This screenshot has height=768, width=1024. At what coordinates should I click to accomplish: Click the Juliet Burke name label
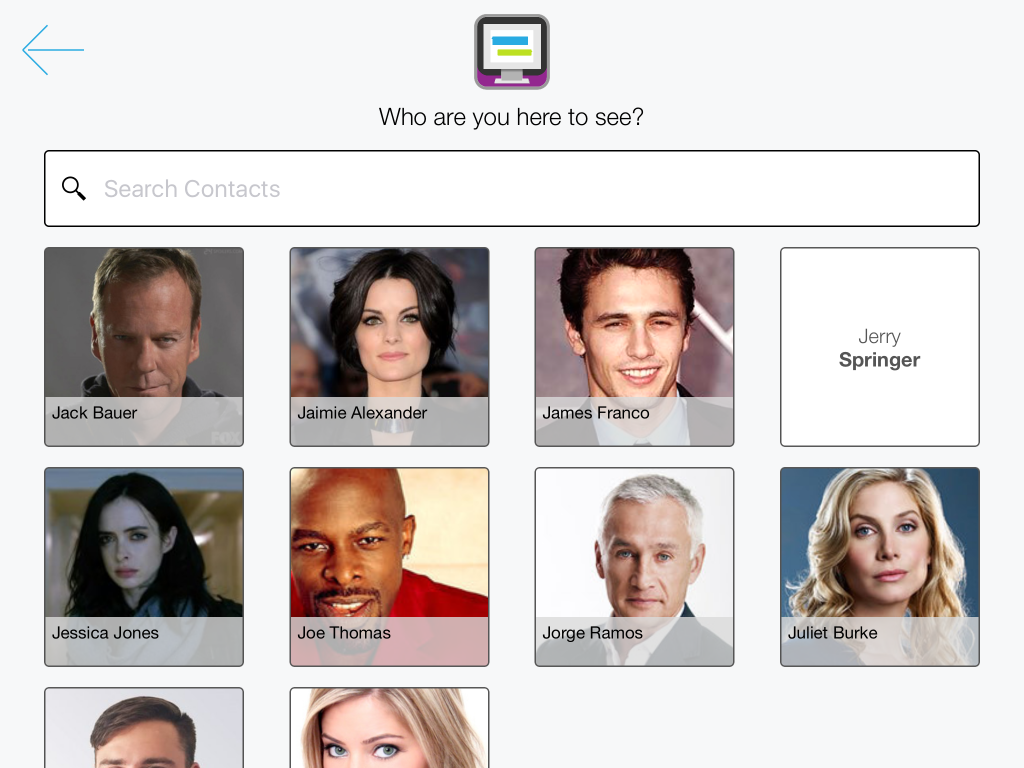tap(833, 633)
